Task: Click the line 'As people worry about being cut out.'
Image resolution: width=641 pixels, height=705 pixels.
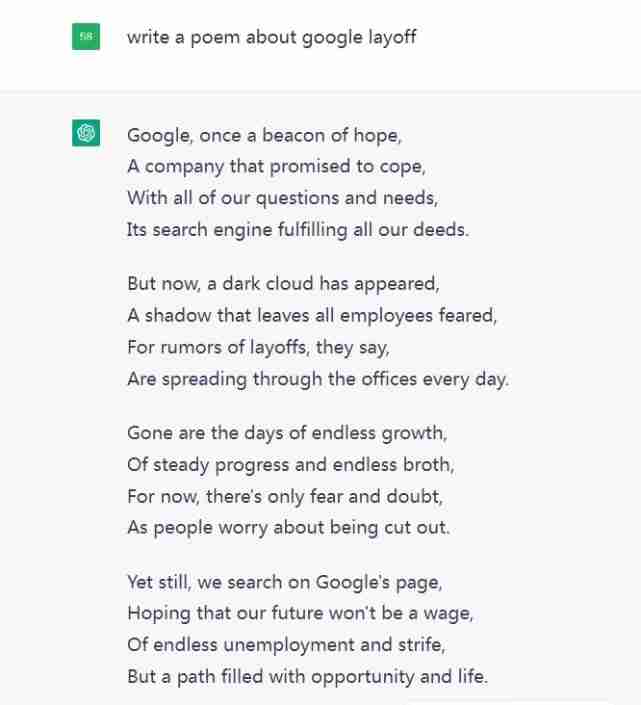Action: pyautogui.click(x=288, y=528)
